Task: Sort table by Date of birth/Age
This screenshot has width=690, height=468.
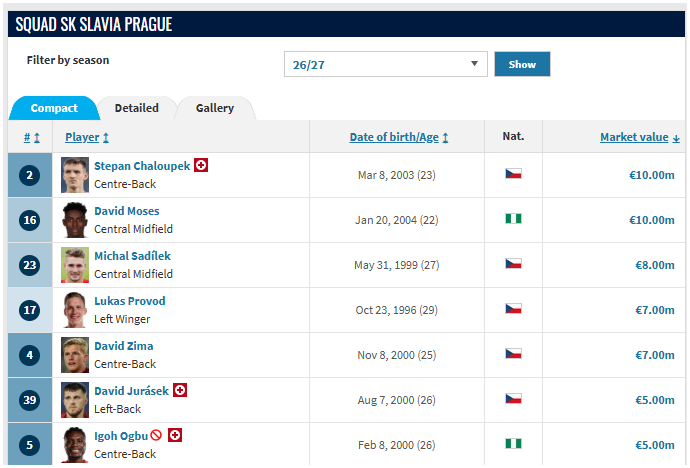Action: 399,137
